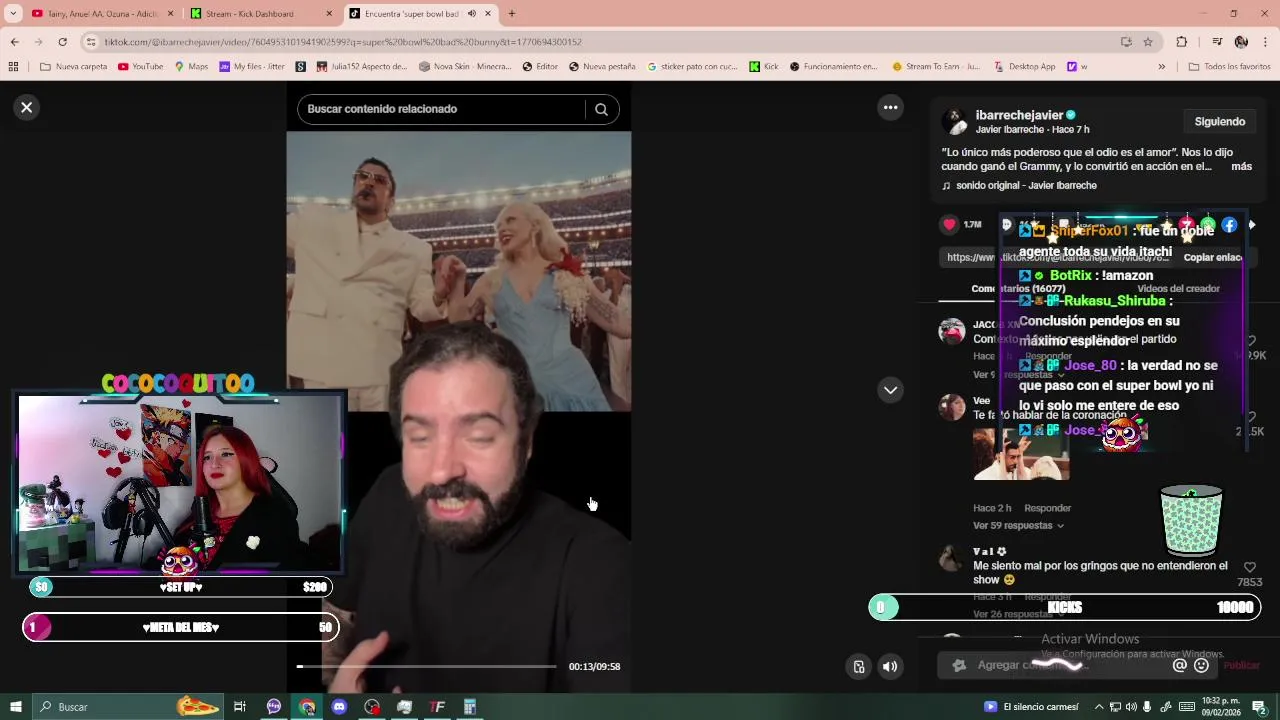This screenshot has width=1280, height=720.
Task: Search related content with magnifier icon
Action: tap(601, 109)
